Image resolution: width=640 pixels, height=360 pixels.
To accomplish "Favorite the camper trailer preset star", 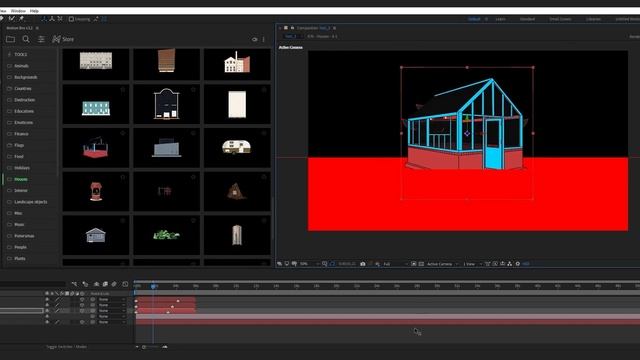I will (x=264, y=133).
